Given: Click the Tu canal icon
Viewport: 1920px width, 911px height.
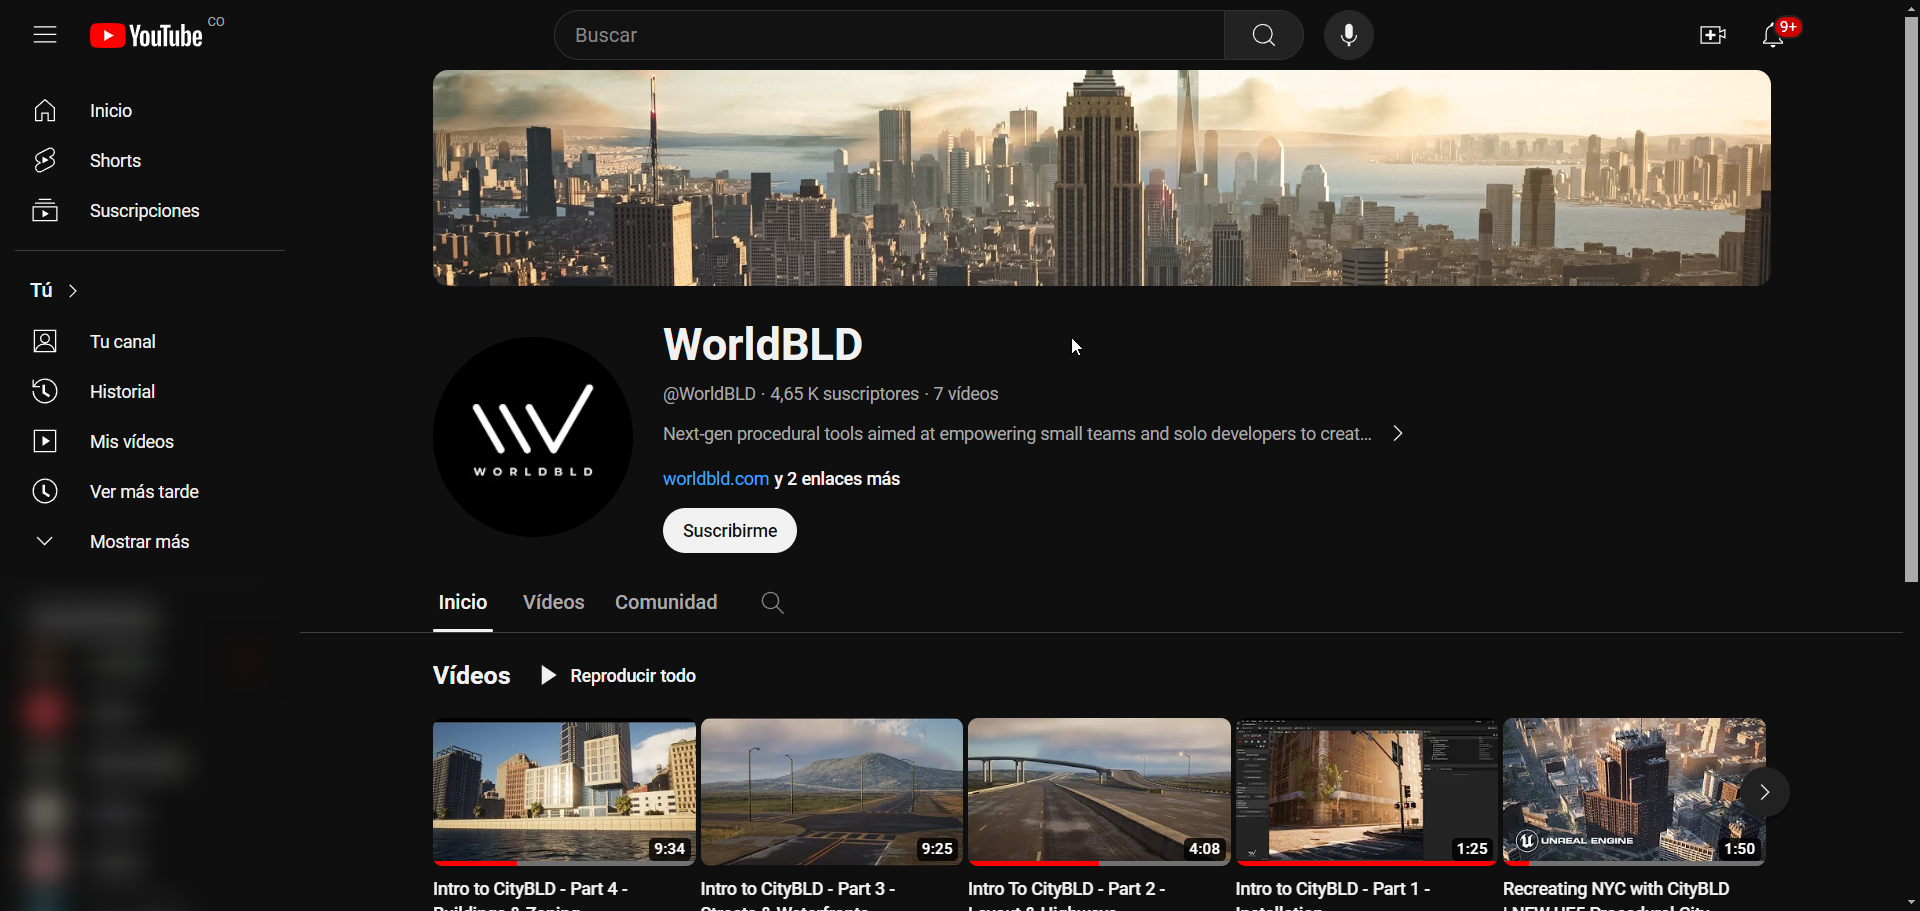Looking at the screenshot, I should 45,342.
